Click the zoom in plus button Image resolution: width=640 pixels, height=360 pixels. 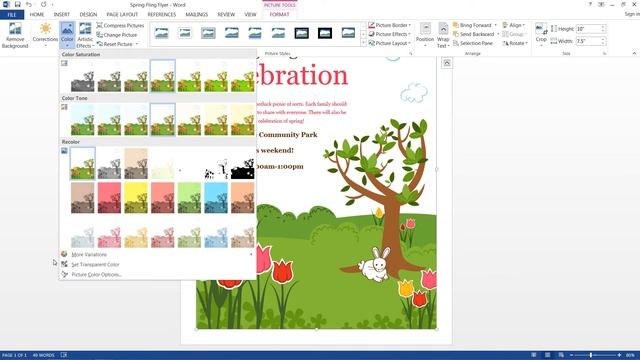coord(619,355)
